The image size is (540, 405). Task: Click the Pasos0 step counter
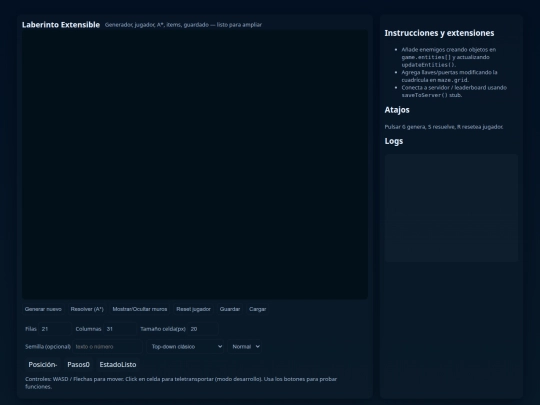78,364
